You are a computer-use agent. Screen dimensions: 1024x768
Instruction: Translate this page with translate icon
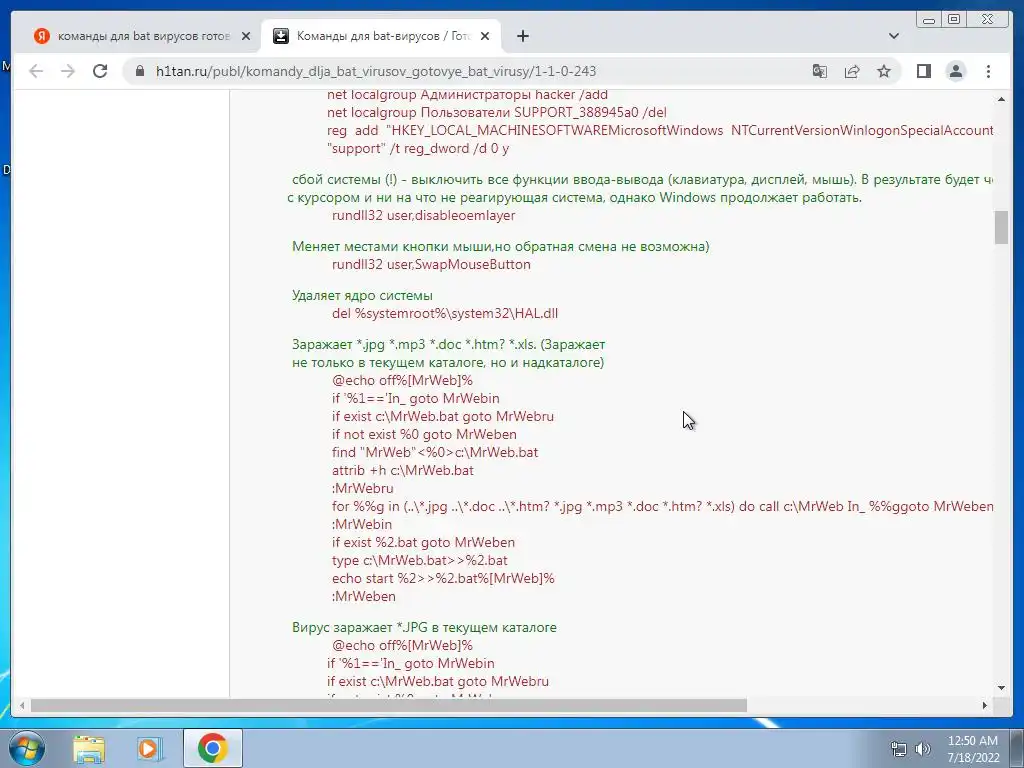tap(820, 71)
